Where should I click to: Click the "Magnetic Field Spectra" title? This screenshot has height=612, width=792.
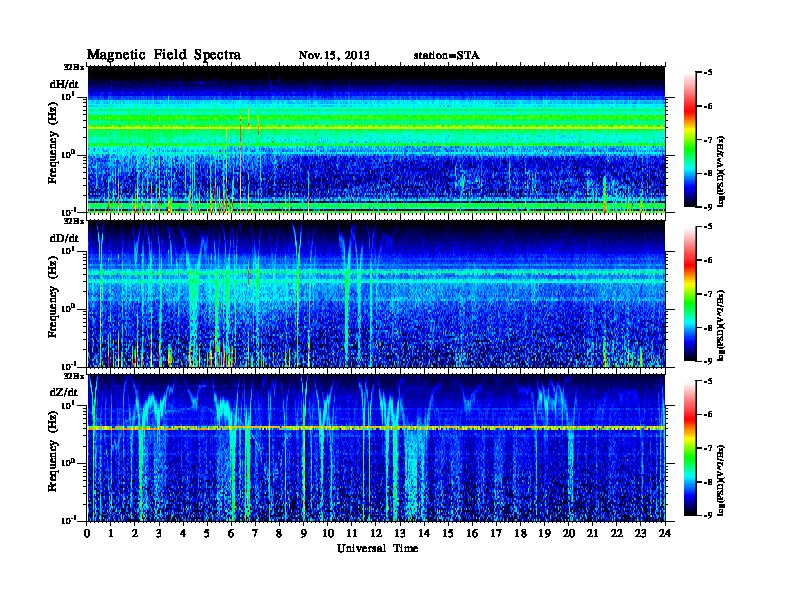click(x=164, y=55)
